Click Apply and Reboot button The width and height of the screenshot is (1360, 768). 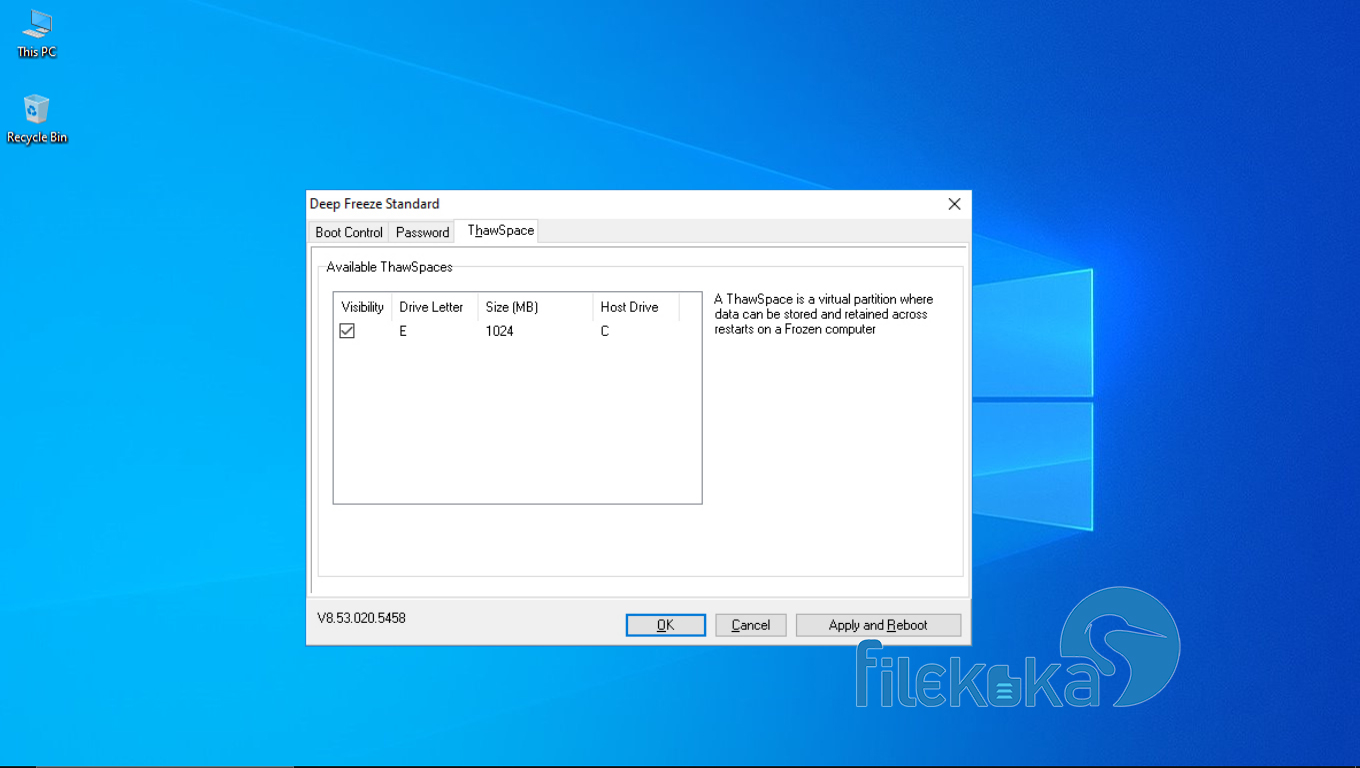click(x=878, y=625)
